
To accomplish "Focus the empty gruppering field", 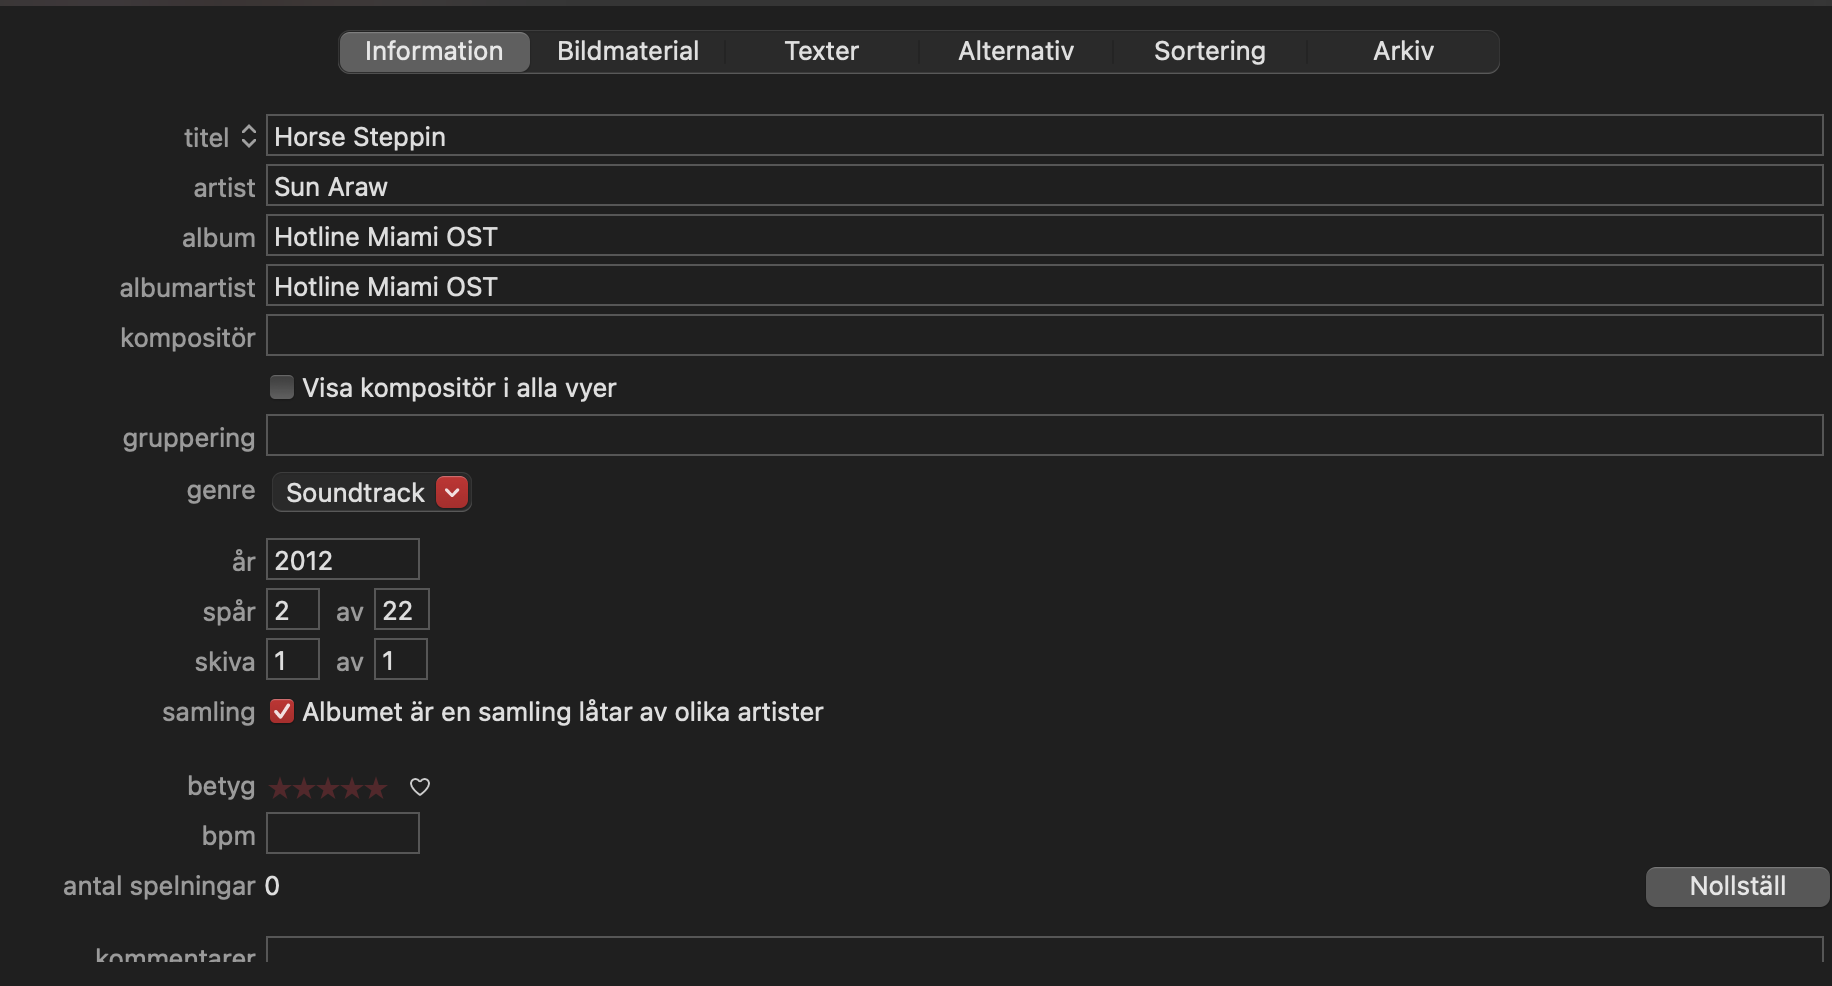I will coord(1043,436).
